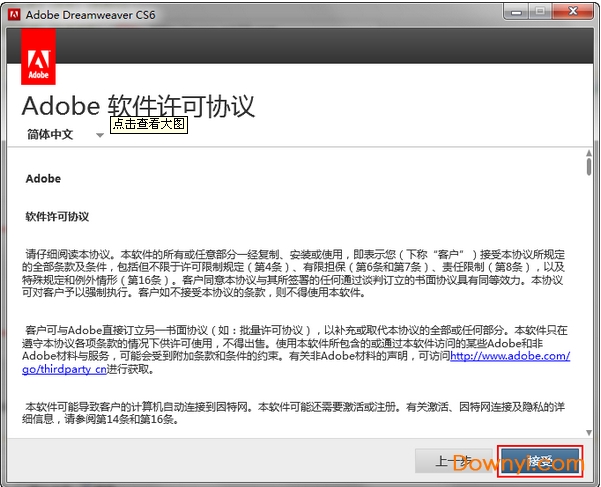
Task: Accept the license with the 接受 button
Action: [x=539, y=462]
